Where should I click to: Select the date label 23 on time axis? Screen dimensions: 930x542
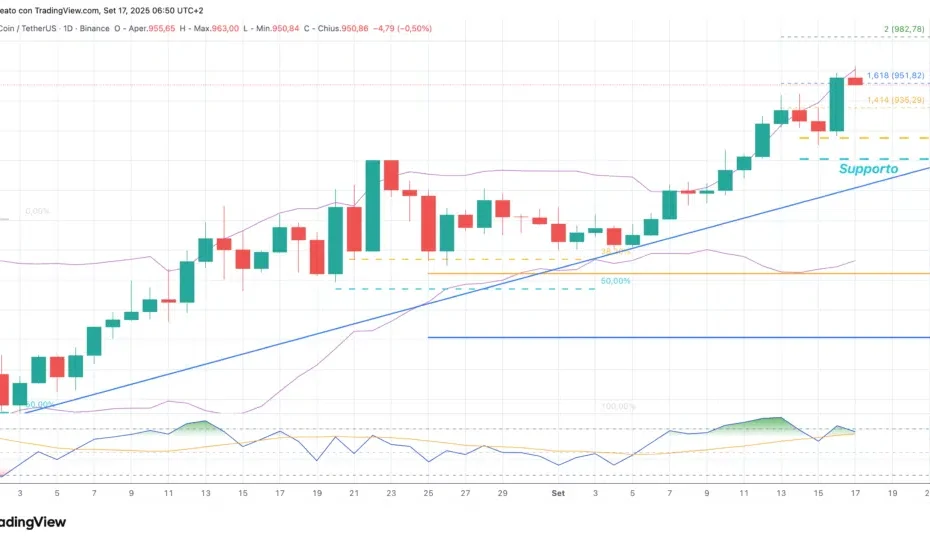point(389,494)
